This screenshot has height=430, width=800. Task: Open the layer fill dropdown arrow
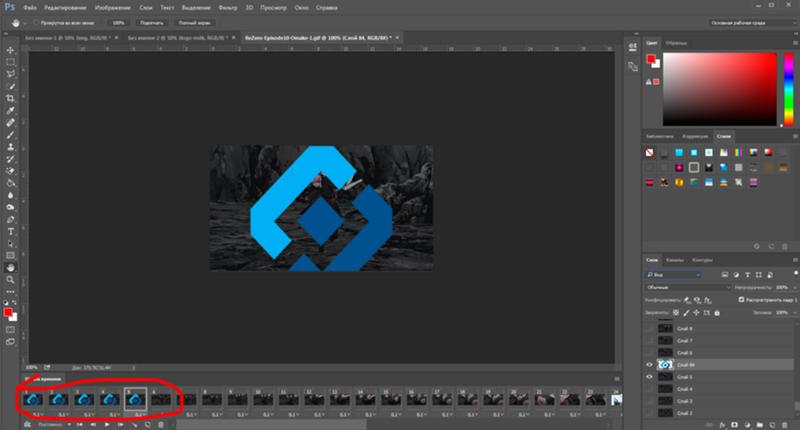(x=793, y=313)
